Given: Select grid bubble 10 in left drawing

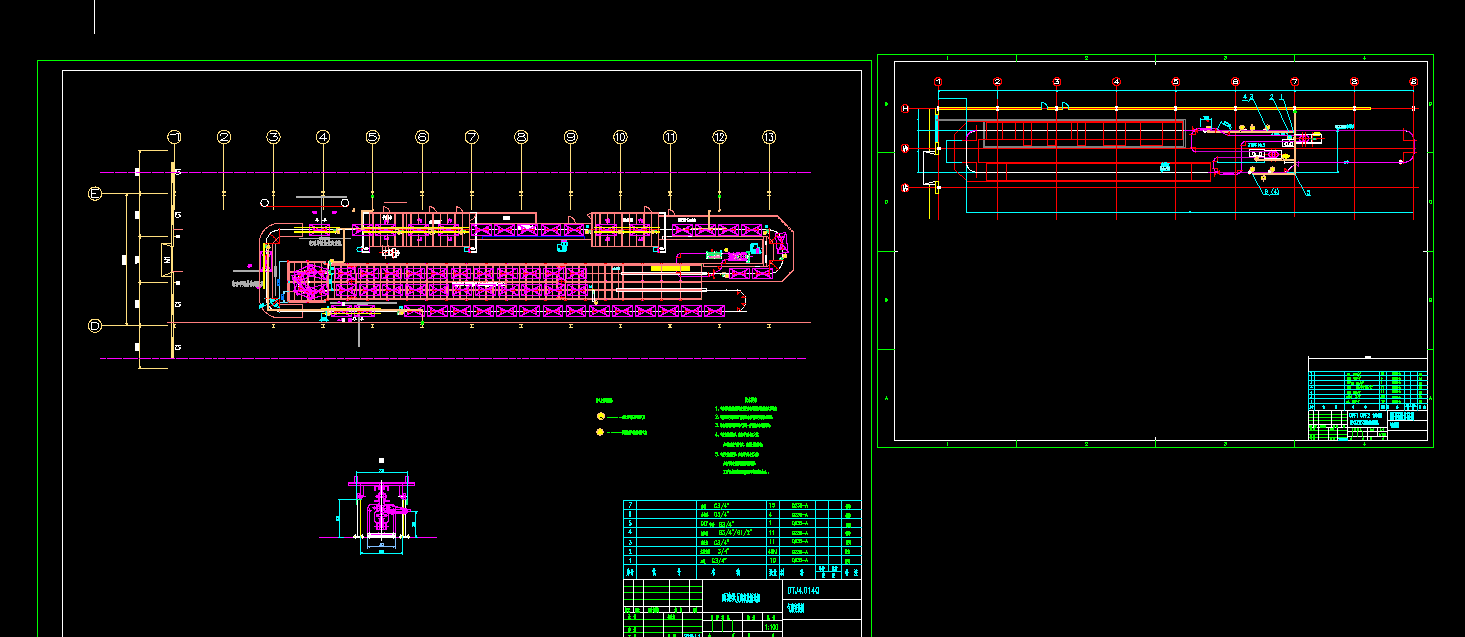Looking at the screenshot, I should (620, 137).
